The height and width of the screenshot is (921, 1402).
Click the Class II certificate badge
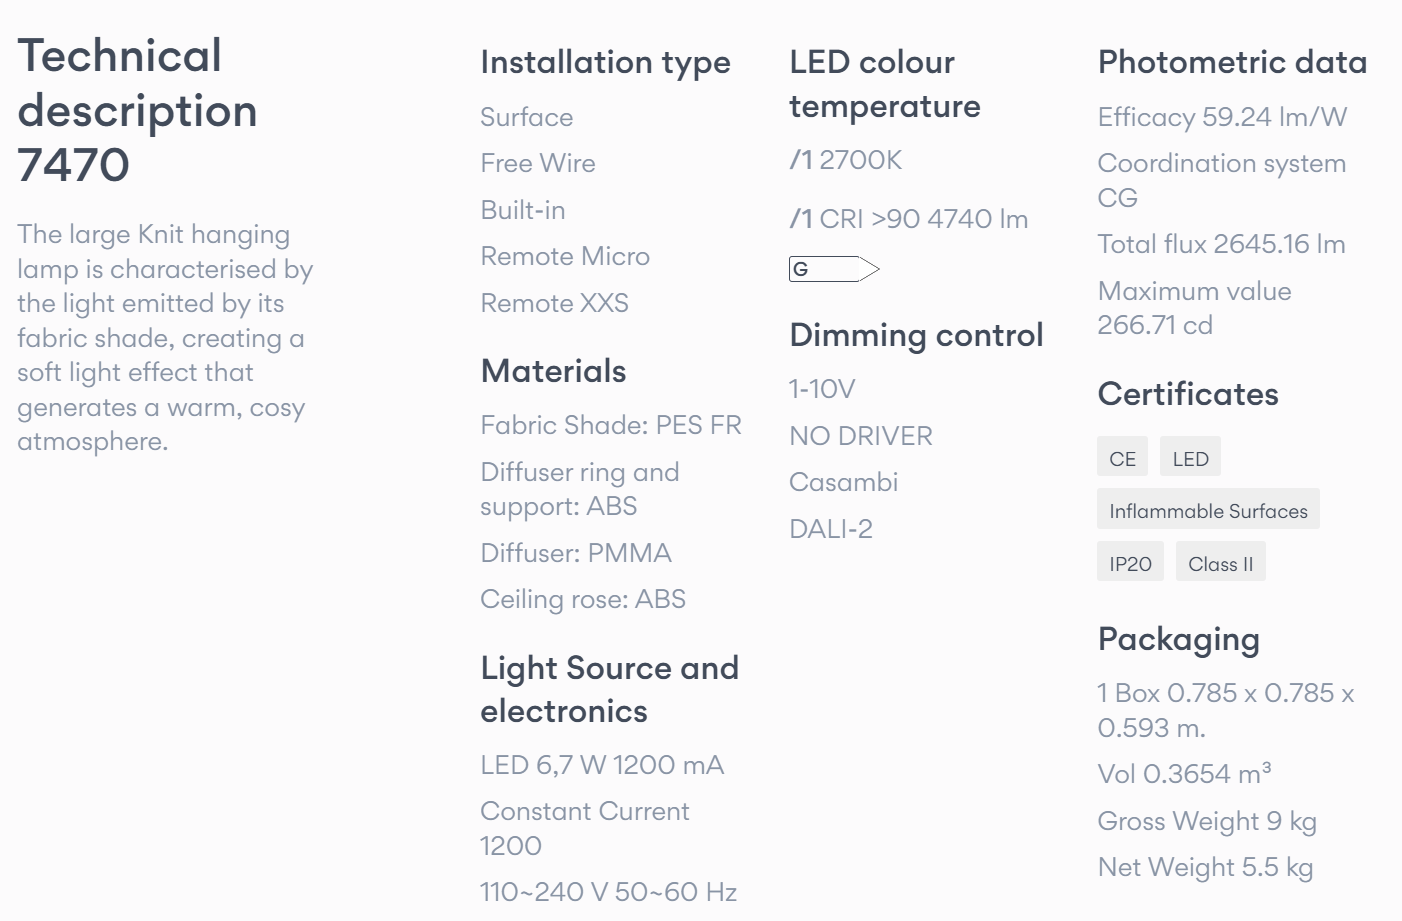pos(1220,563)
